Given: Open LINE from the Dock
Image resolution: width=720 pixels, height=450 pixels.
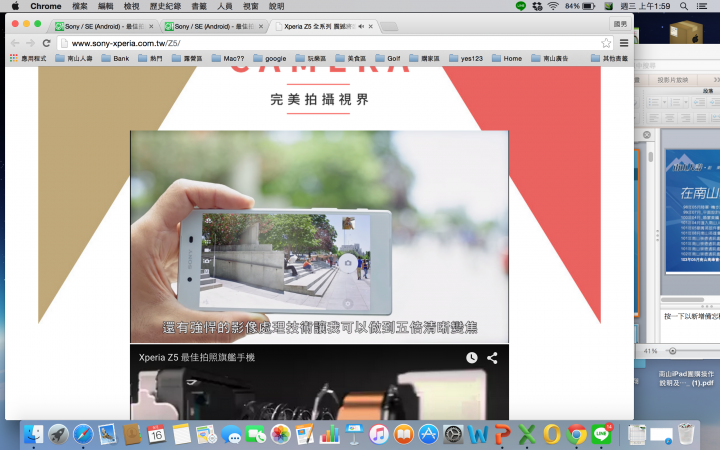Looking at the screenshot, I should pos(602,434).
